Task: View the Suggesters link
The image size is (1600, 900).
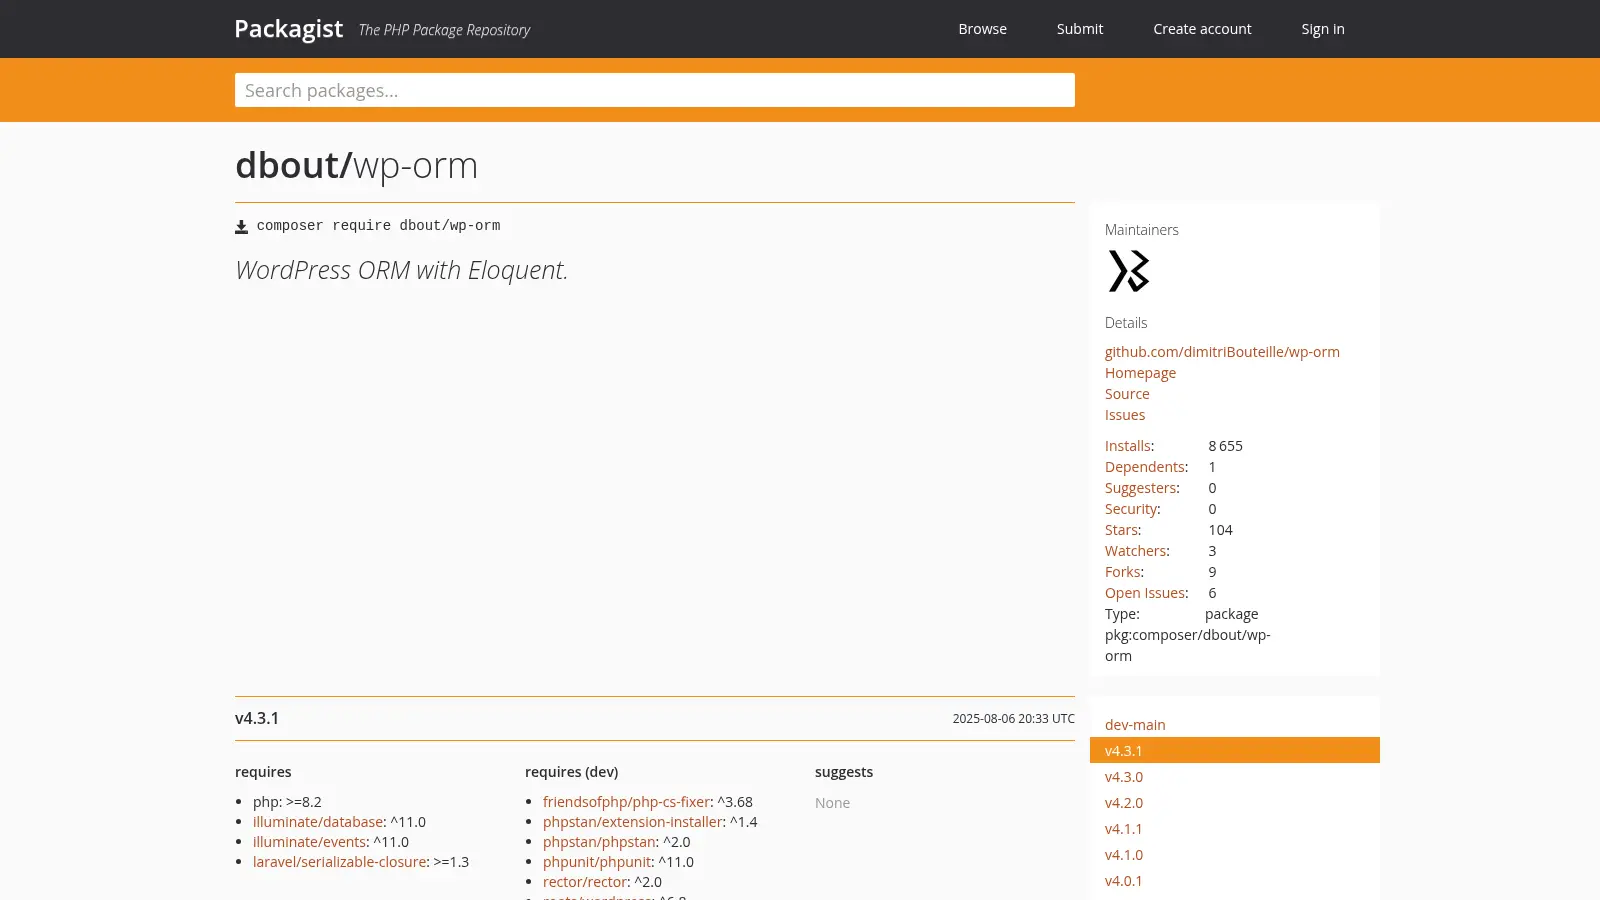Action: (1140, 488)
